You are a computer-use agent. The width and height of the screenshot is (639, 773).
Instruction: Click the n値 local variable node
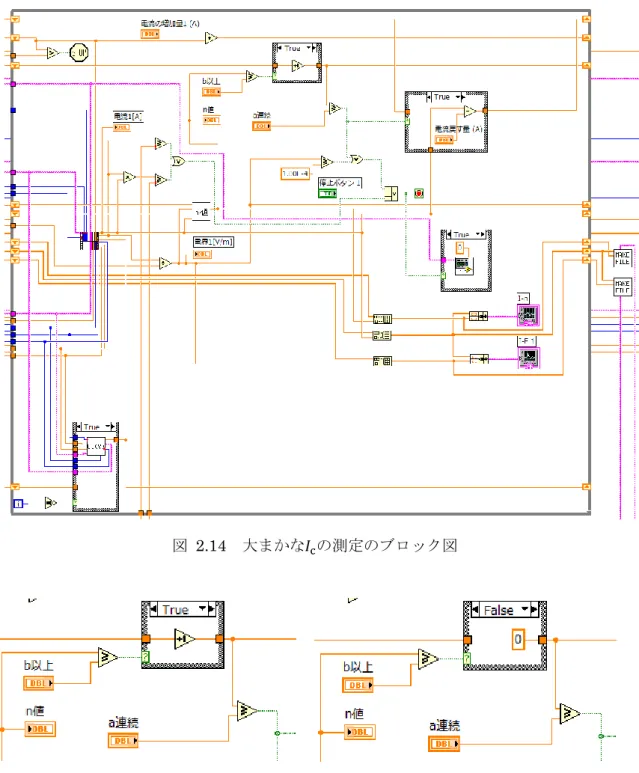(201, 212)
